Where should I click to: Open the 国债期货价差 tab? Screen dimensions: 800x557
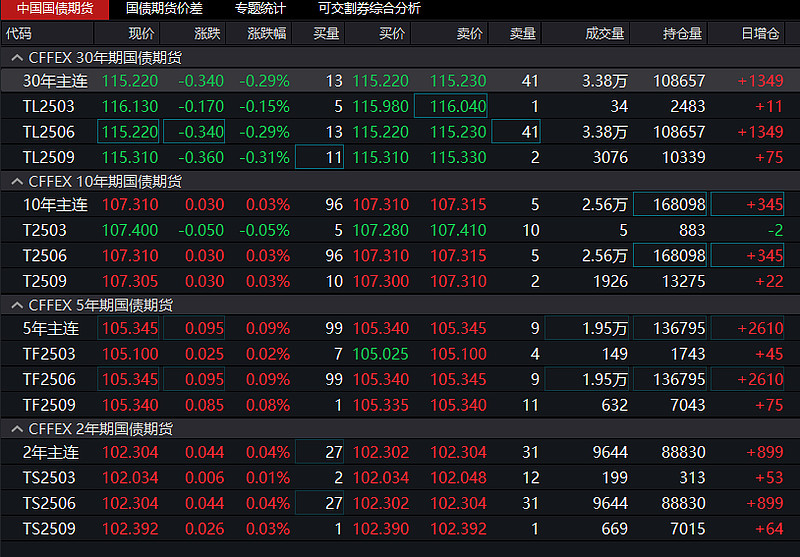click(x=164, y=9)
